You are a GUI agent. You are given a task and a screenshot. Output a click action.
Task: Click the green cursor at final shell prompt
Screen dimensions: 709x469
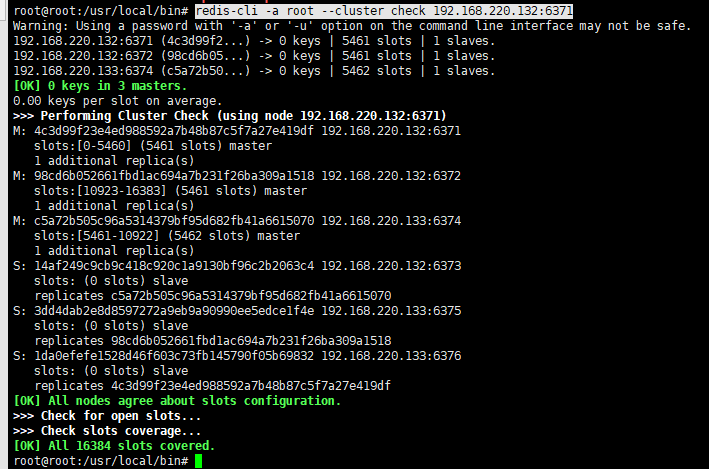click(199, 461)
